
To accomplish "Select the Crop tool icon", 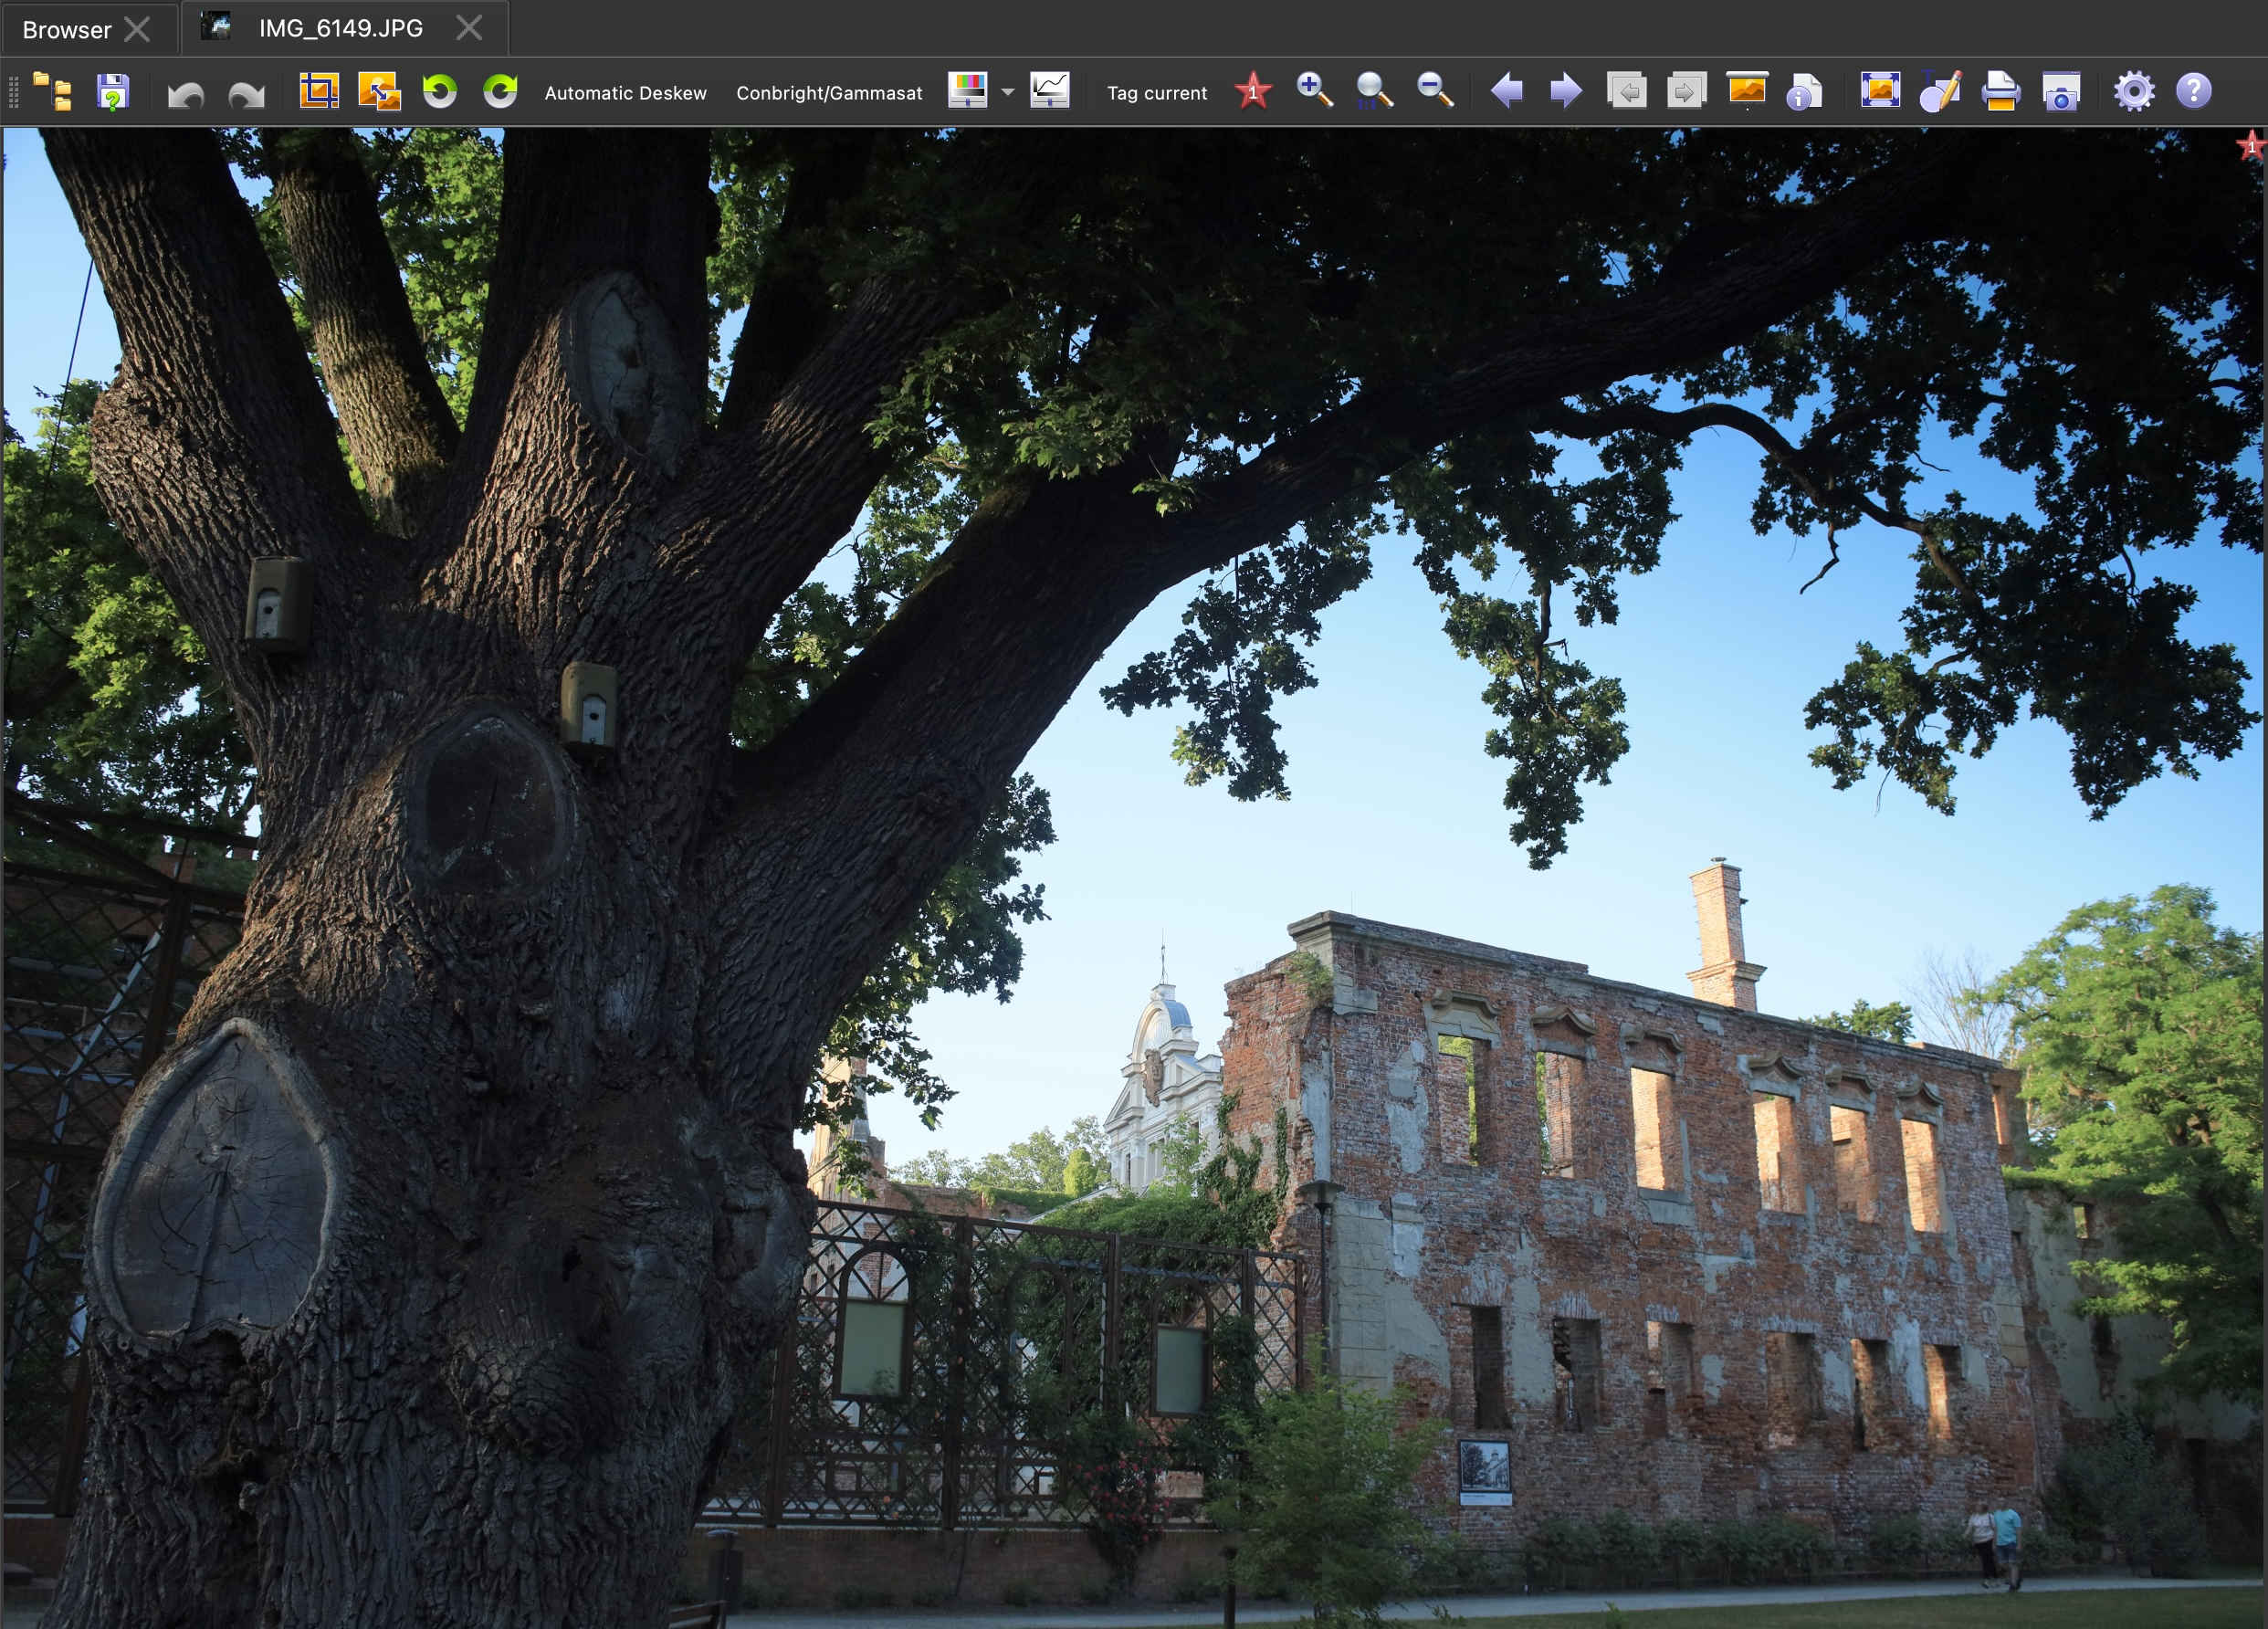I will [319, 92].
